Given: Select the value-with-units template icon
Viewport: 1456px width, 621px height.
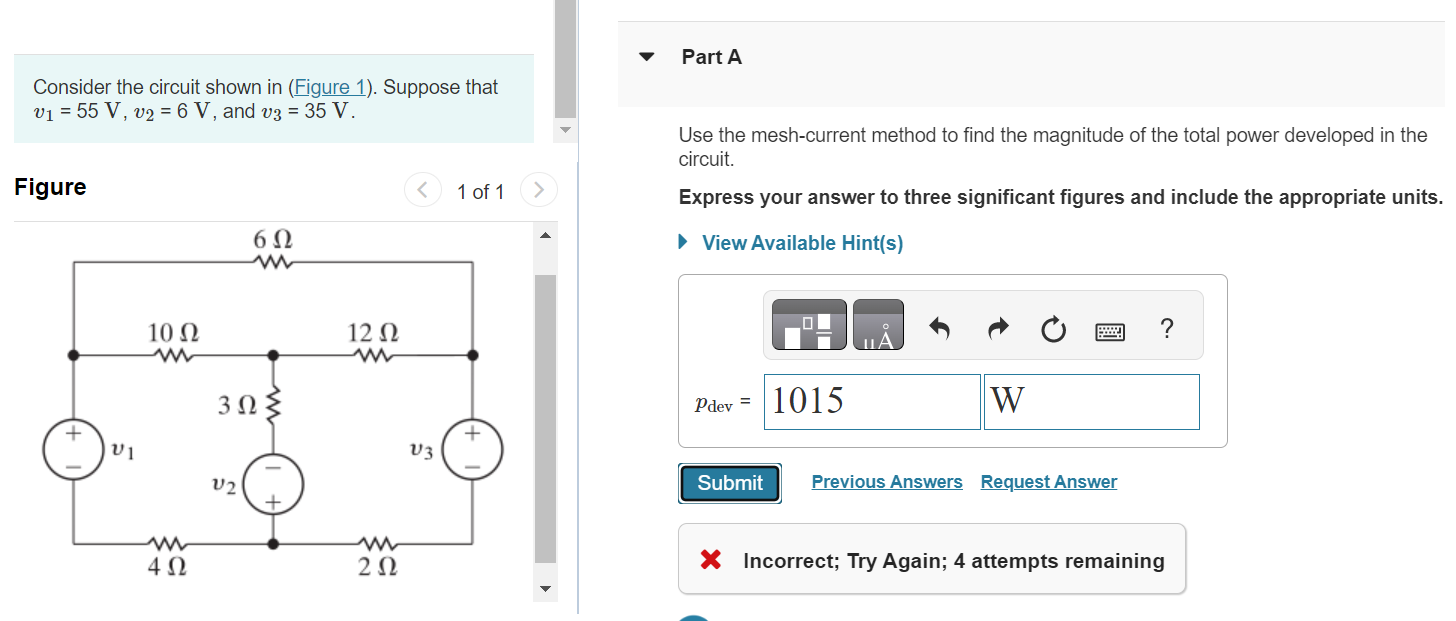Looking at the screenshot, I should [x=808, y=324].
